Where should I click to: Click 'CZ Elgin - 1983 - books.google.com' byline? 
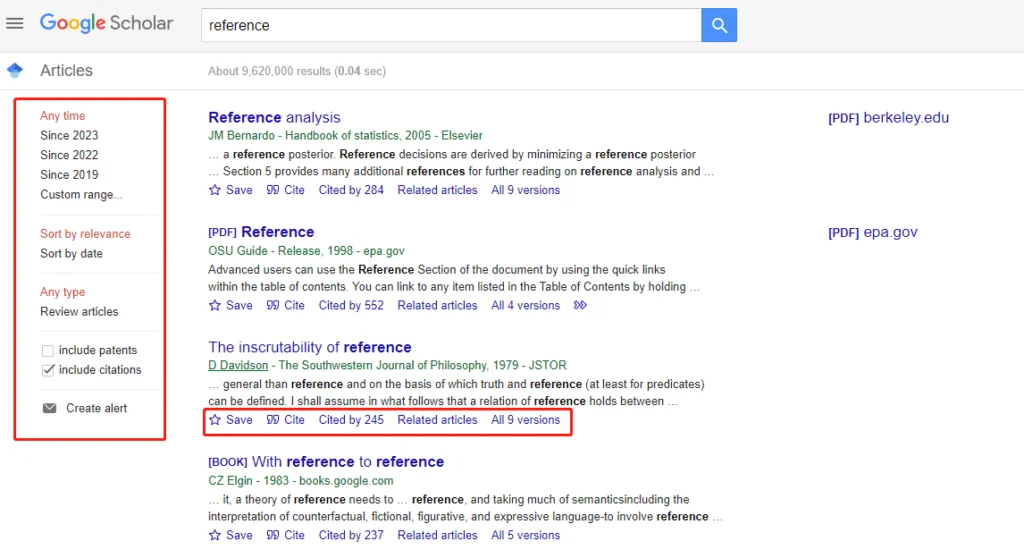pyautogui.click(x=301, y=481)
